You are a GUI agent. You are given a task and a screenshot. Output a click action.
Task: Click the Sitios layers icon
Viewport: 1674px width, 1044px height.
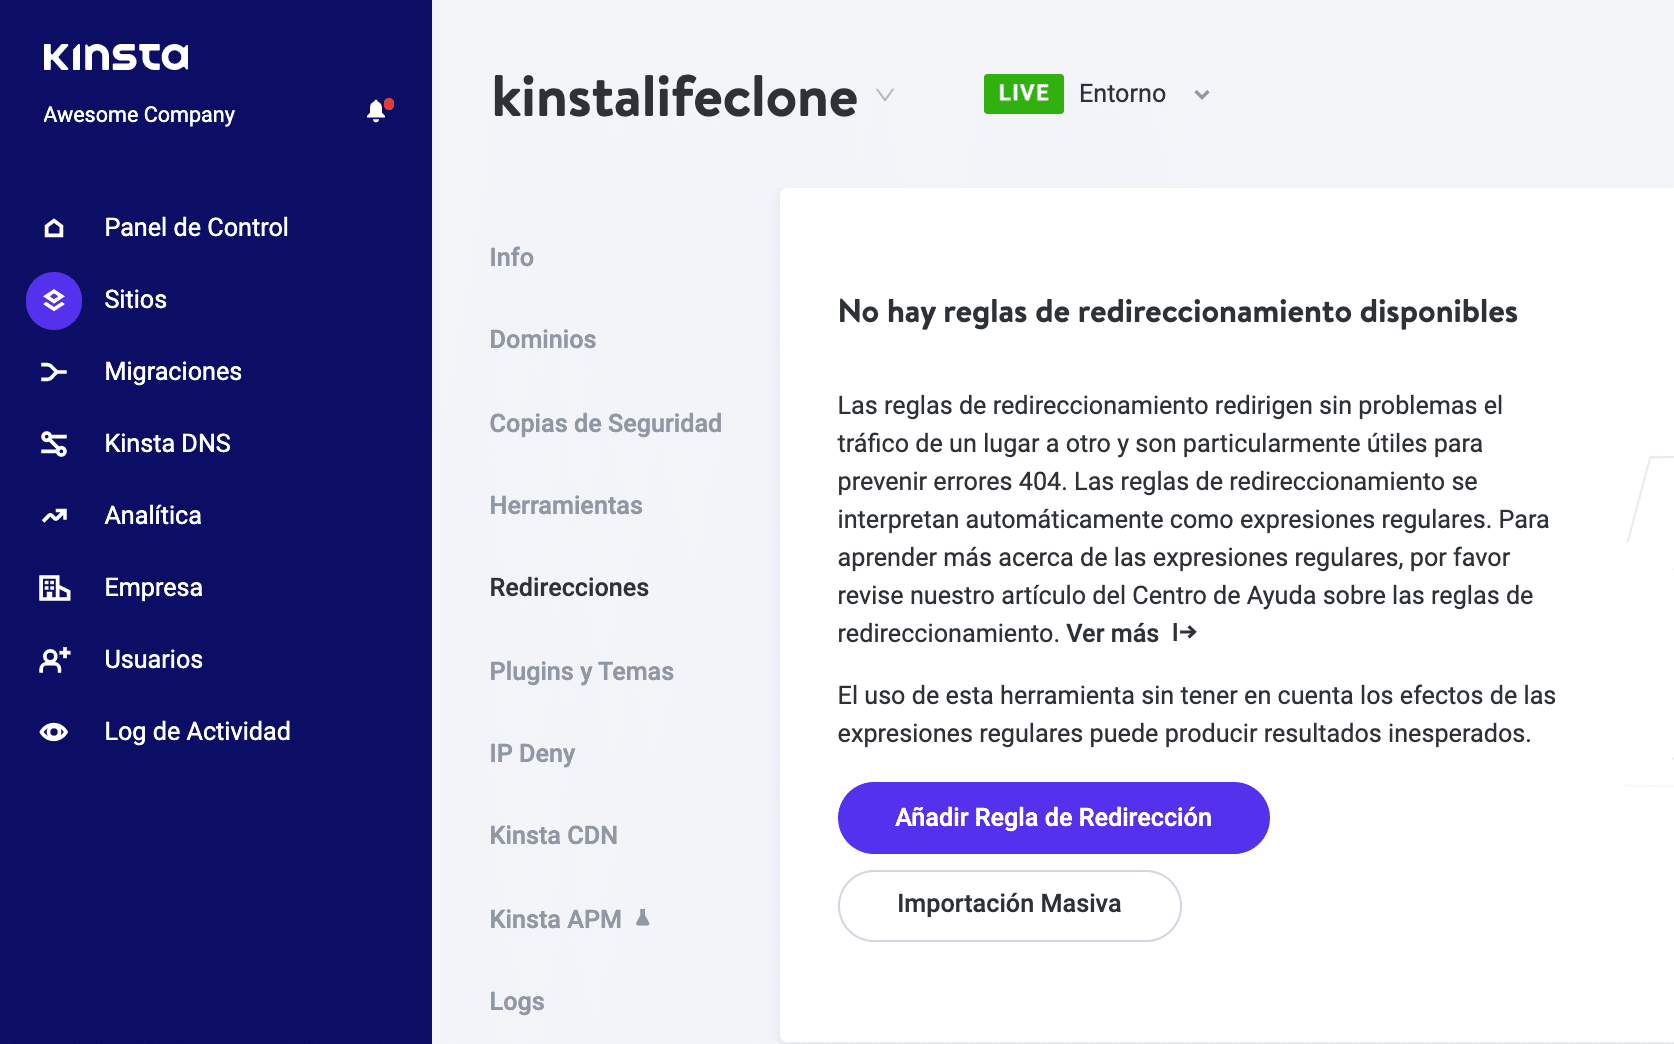pos(54,300)
